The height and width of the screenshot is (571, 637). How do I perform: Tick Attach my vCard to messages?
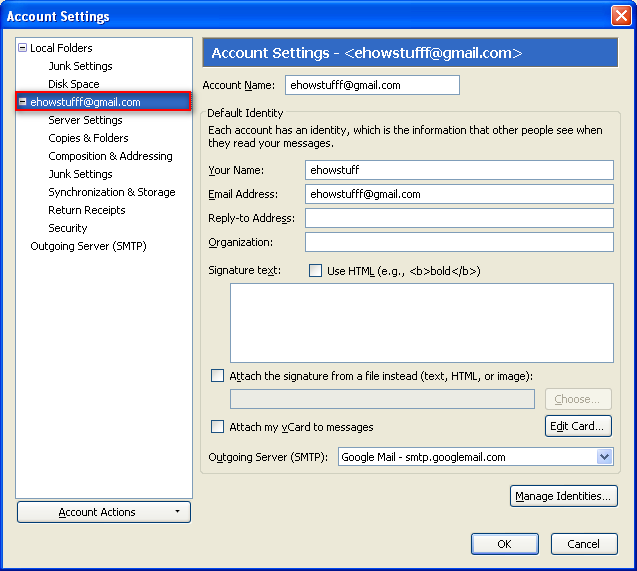(217, 426)
